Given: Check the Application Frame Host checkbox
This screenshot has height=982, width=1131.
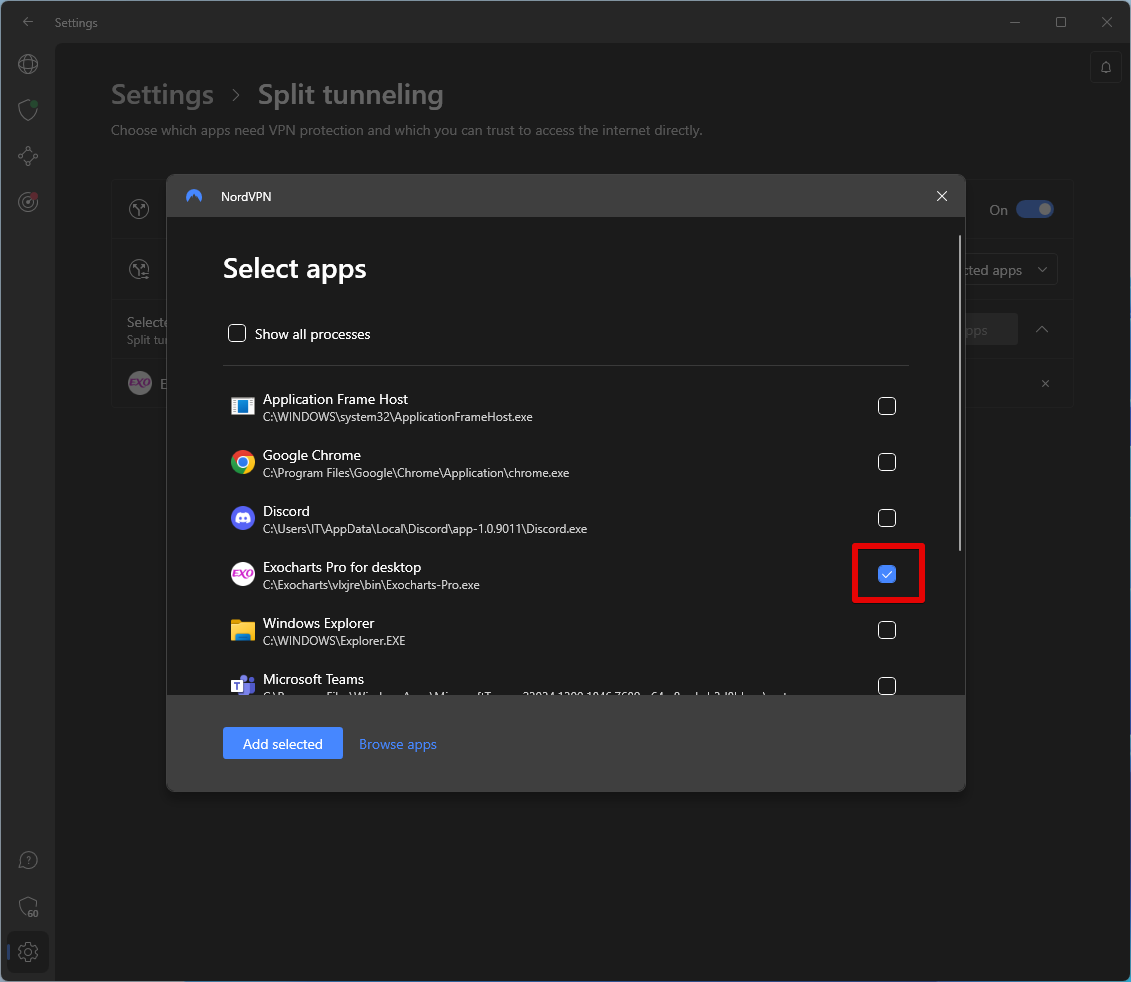Looking at the screenshot, I should tap(886, 406).
